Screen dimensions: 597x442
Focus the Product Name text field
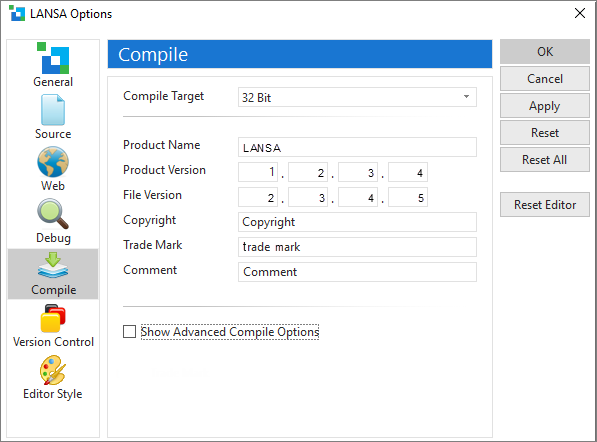coord(357,147)
